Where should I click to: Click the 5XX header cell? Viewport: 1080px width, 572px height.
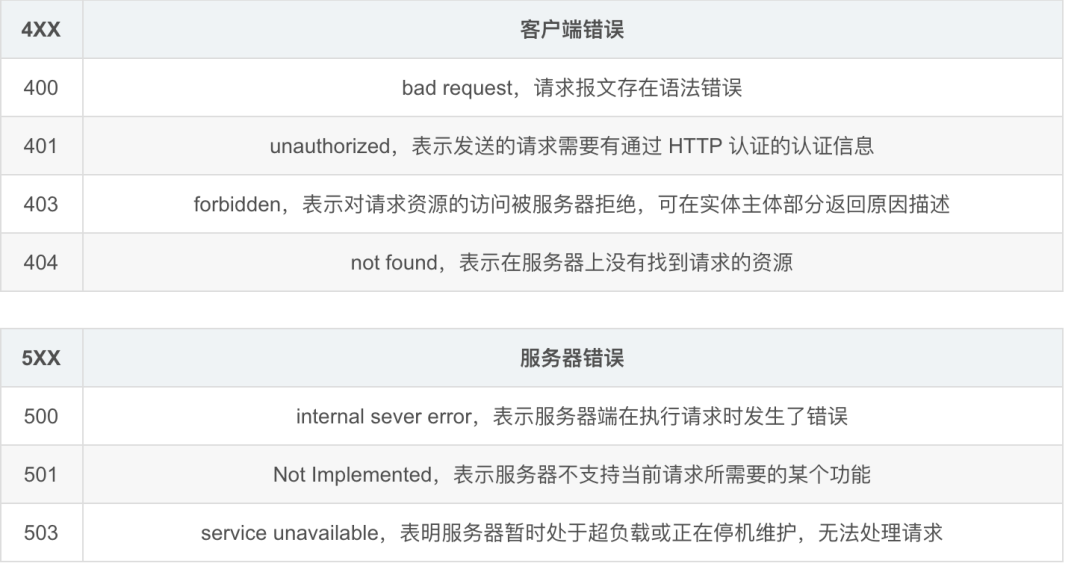click(41, 359)
